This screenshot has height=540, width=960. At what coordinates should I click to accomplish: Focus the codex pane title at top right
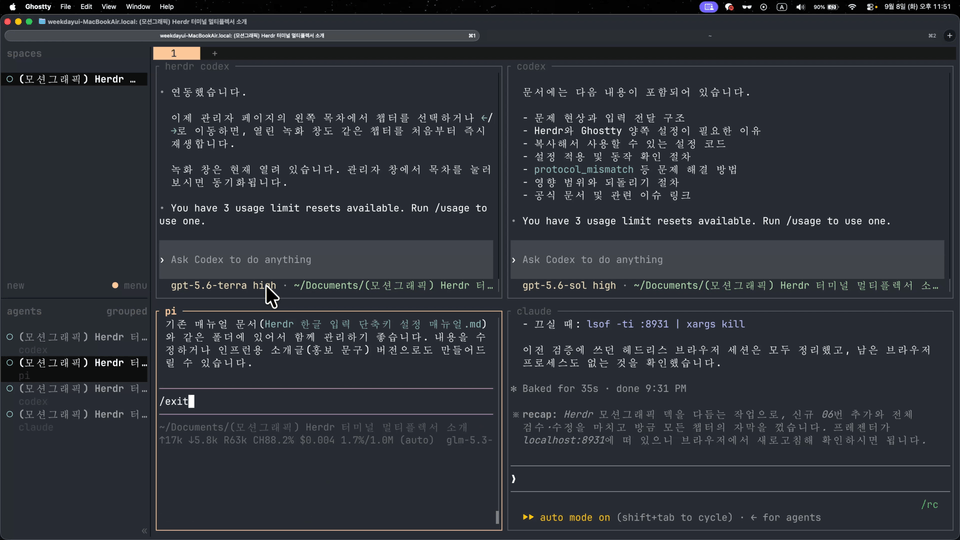click(531, 66)
